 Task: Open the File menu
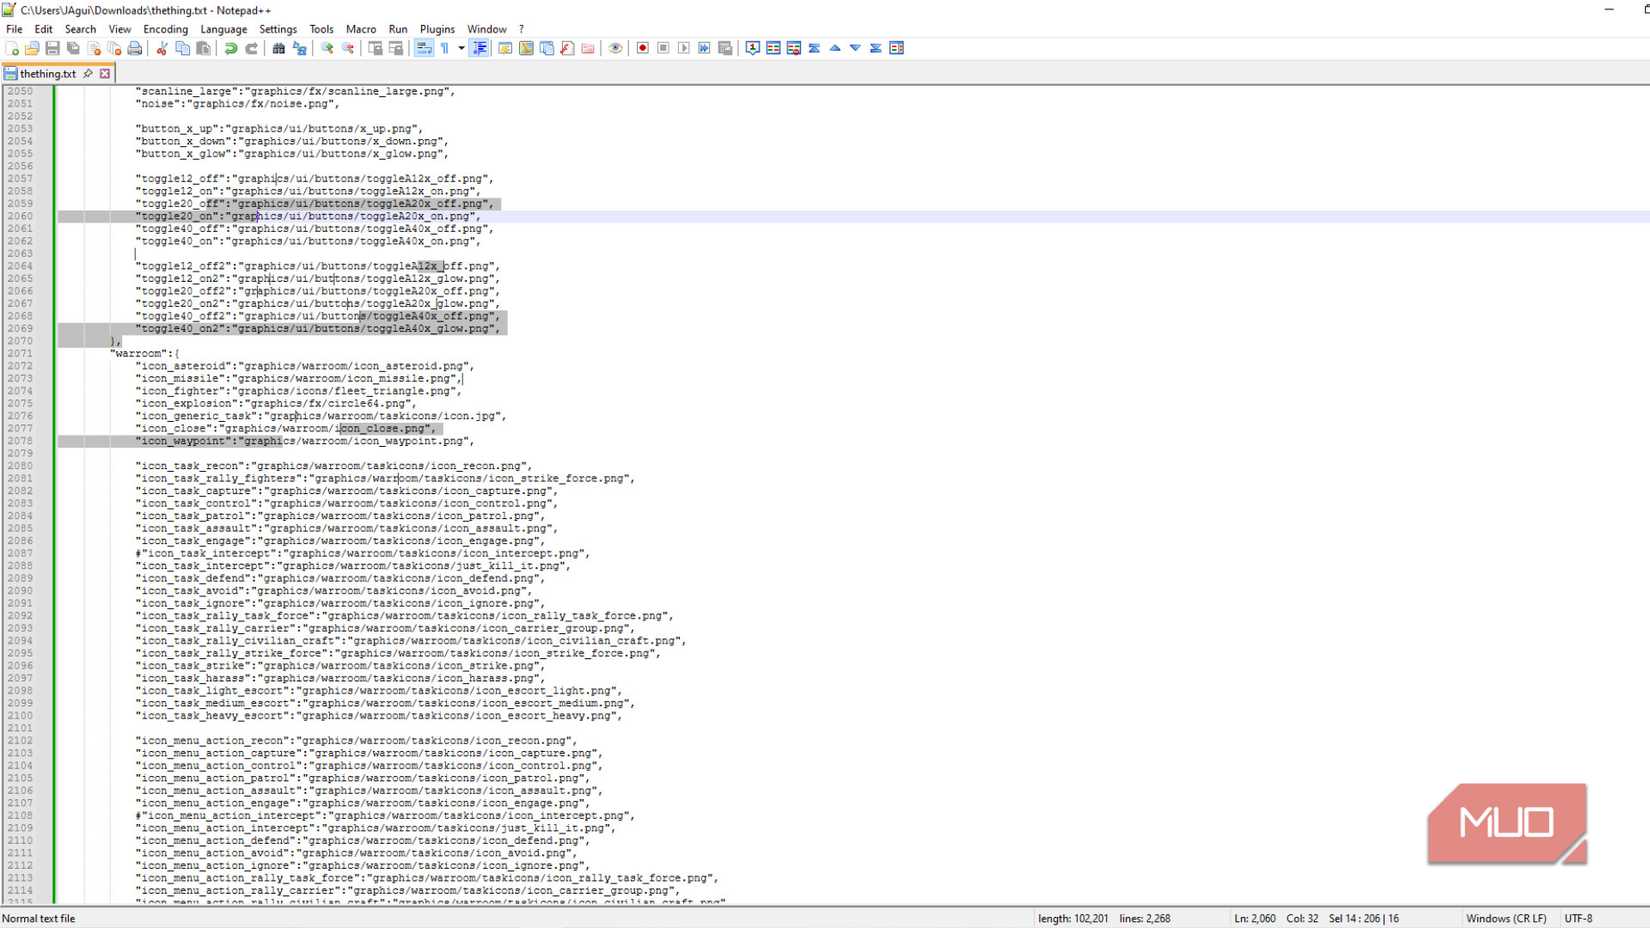click(14, 29)
